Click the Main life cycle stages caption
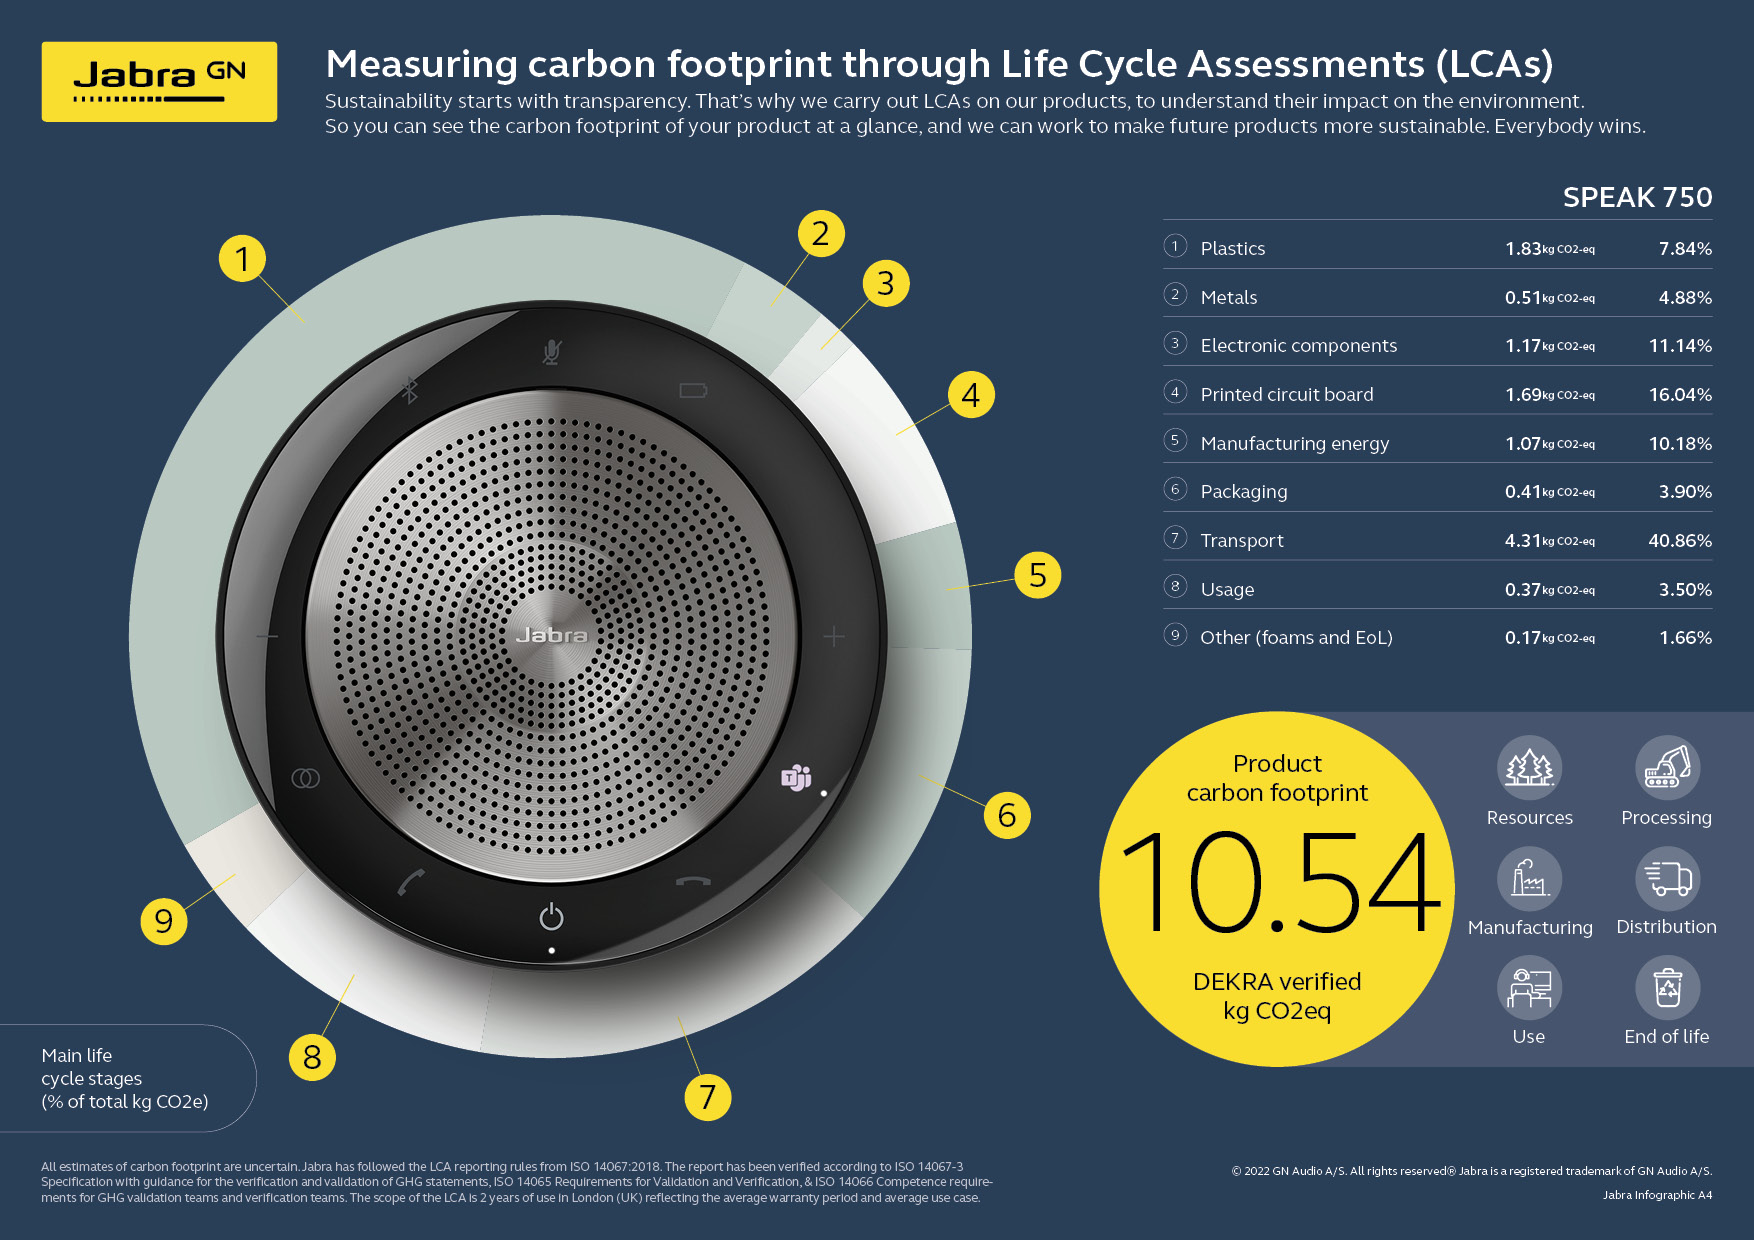This screenshot has height=1240, width=1754. [x=125, y=1078]
